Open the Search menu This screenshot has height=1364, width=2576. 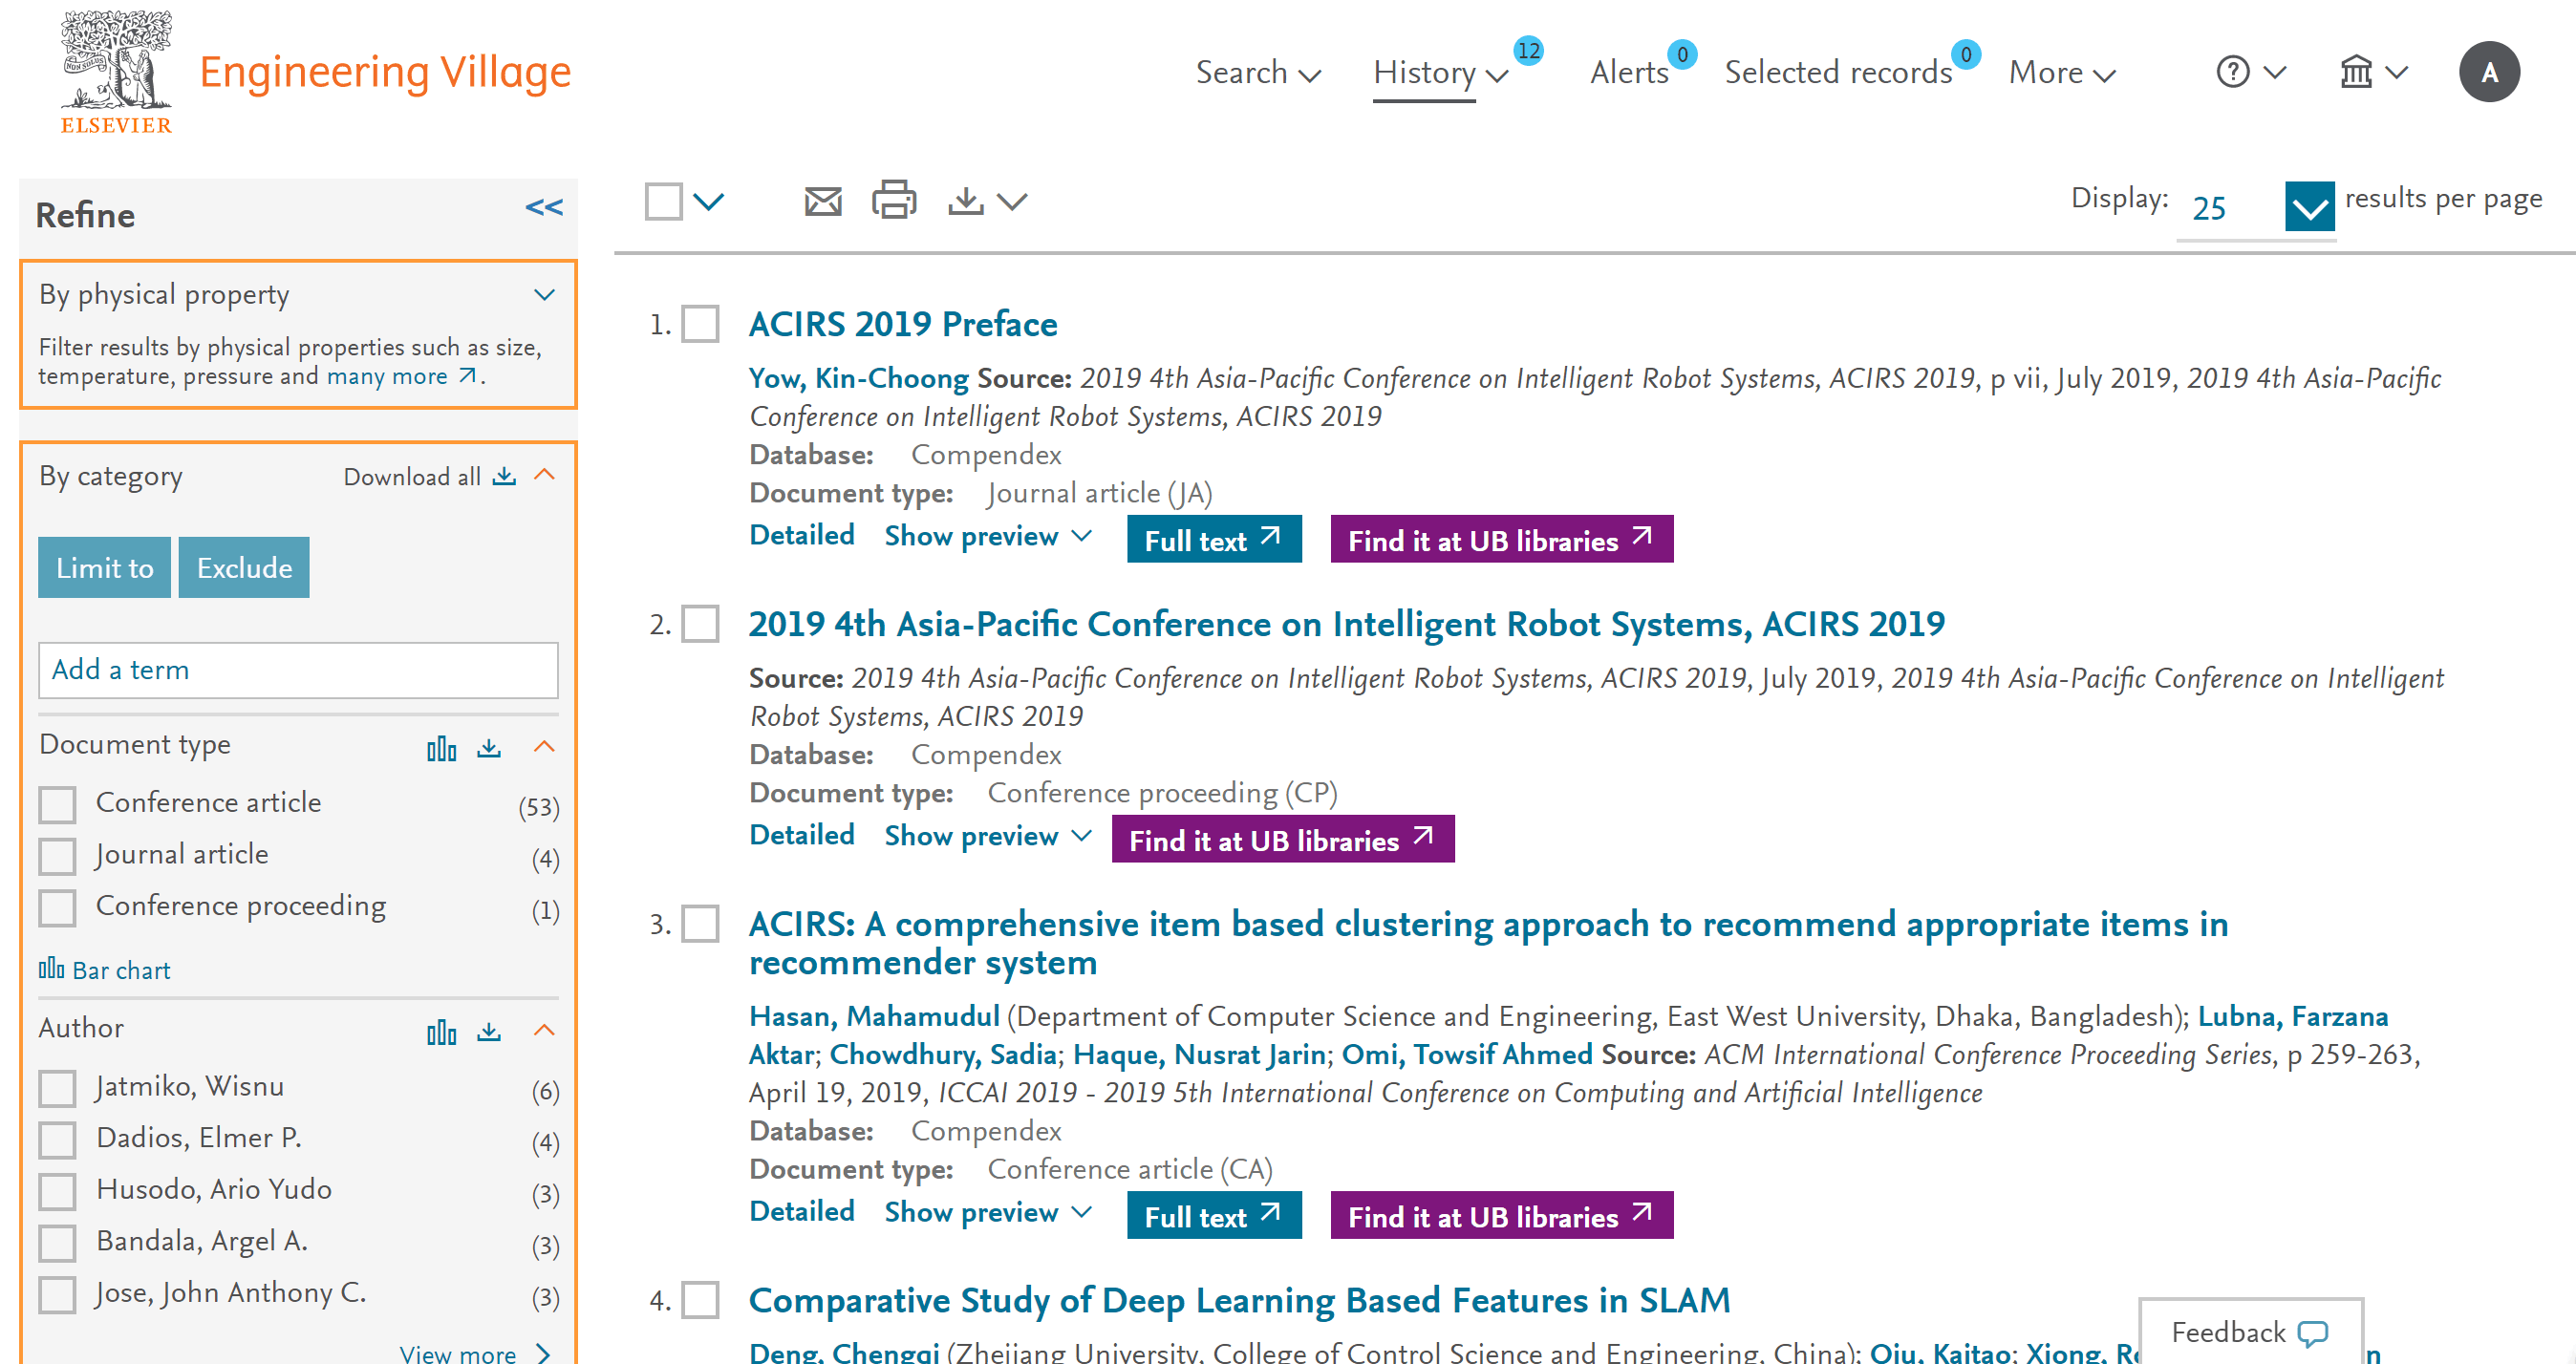coord(1258,72)
